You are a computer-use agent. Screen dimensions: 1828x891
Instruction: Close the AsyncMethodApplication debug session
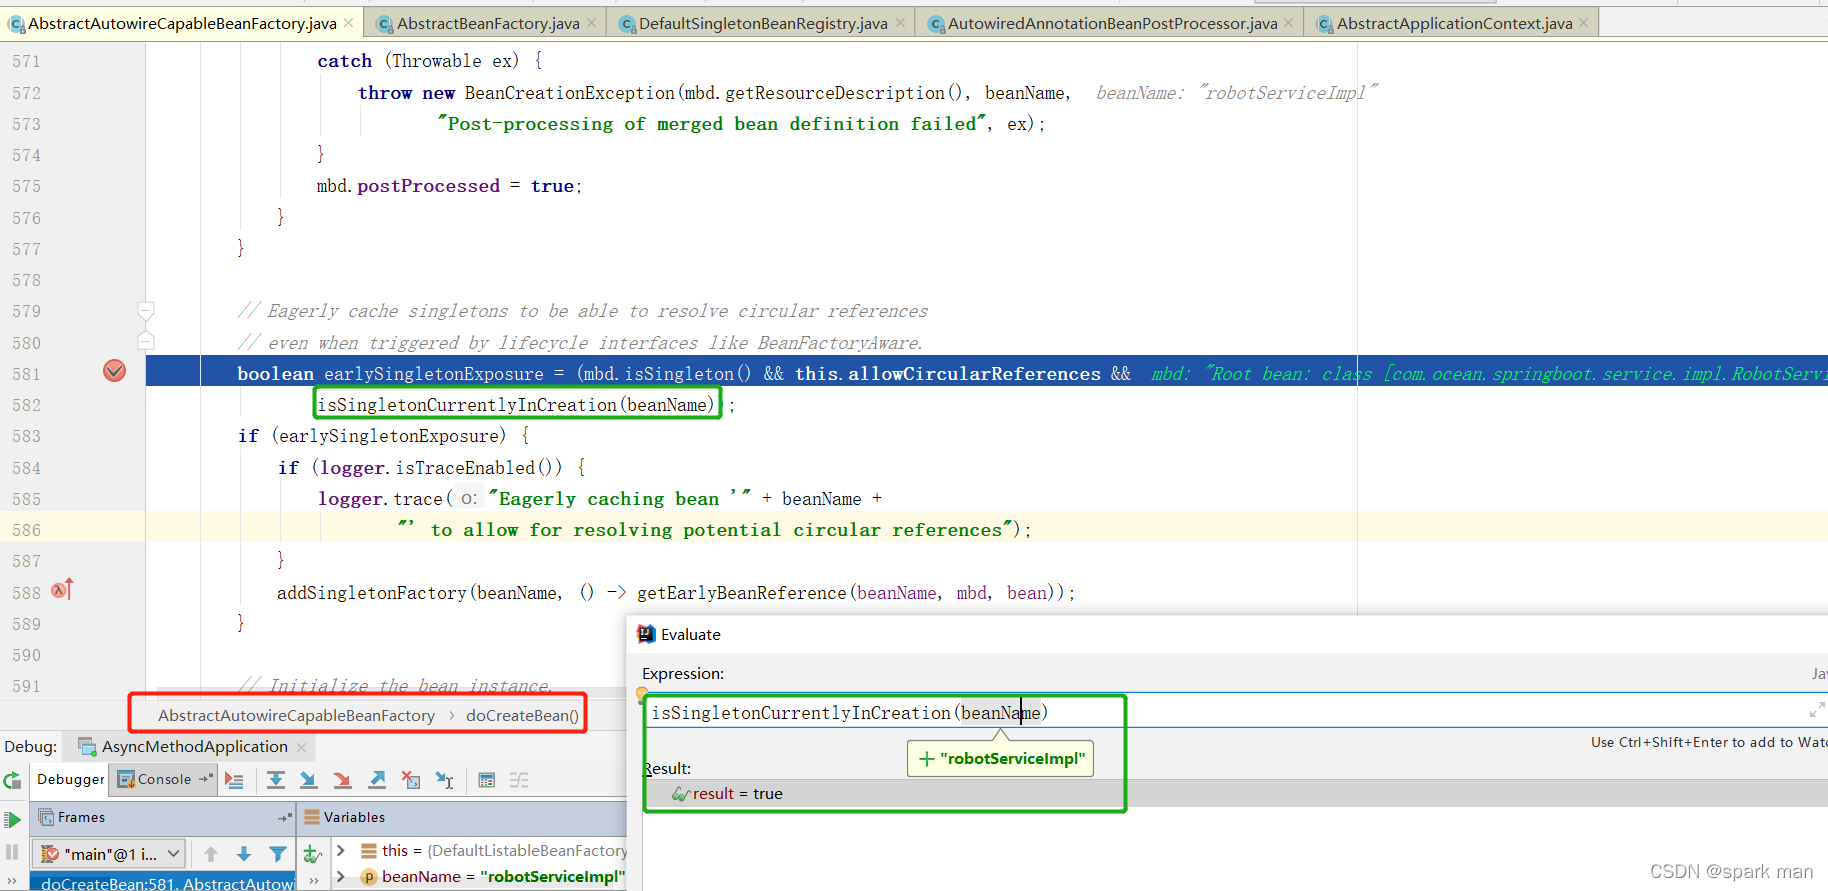[301, 747]
